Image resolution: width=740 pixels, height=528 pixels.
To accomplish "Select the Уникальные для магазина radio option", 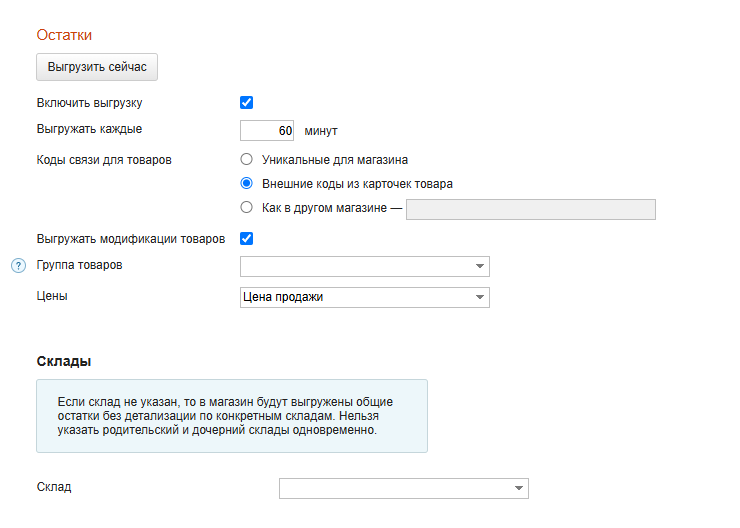I will tap(246, 159).
